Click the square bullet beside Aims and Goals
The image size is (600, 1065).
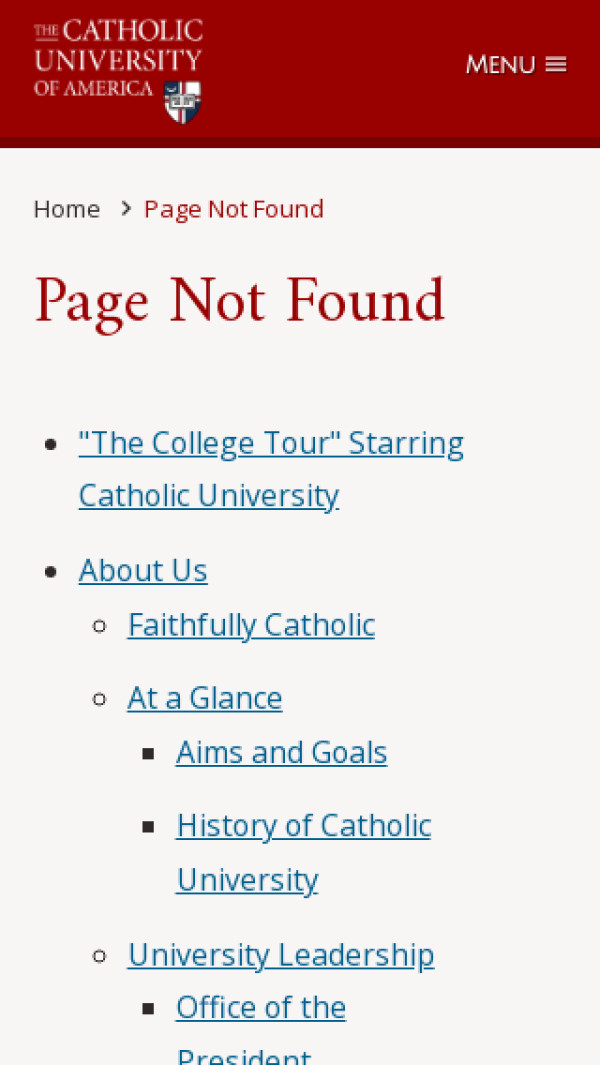coord(148,753)
